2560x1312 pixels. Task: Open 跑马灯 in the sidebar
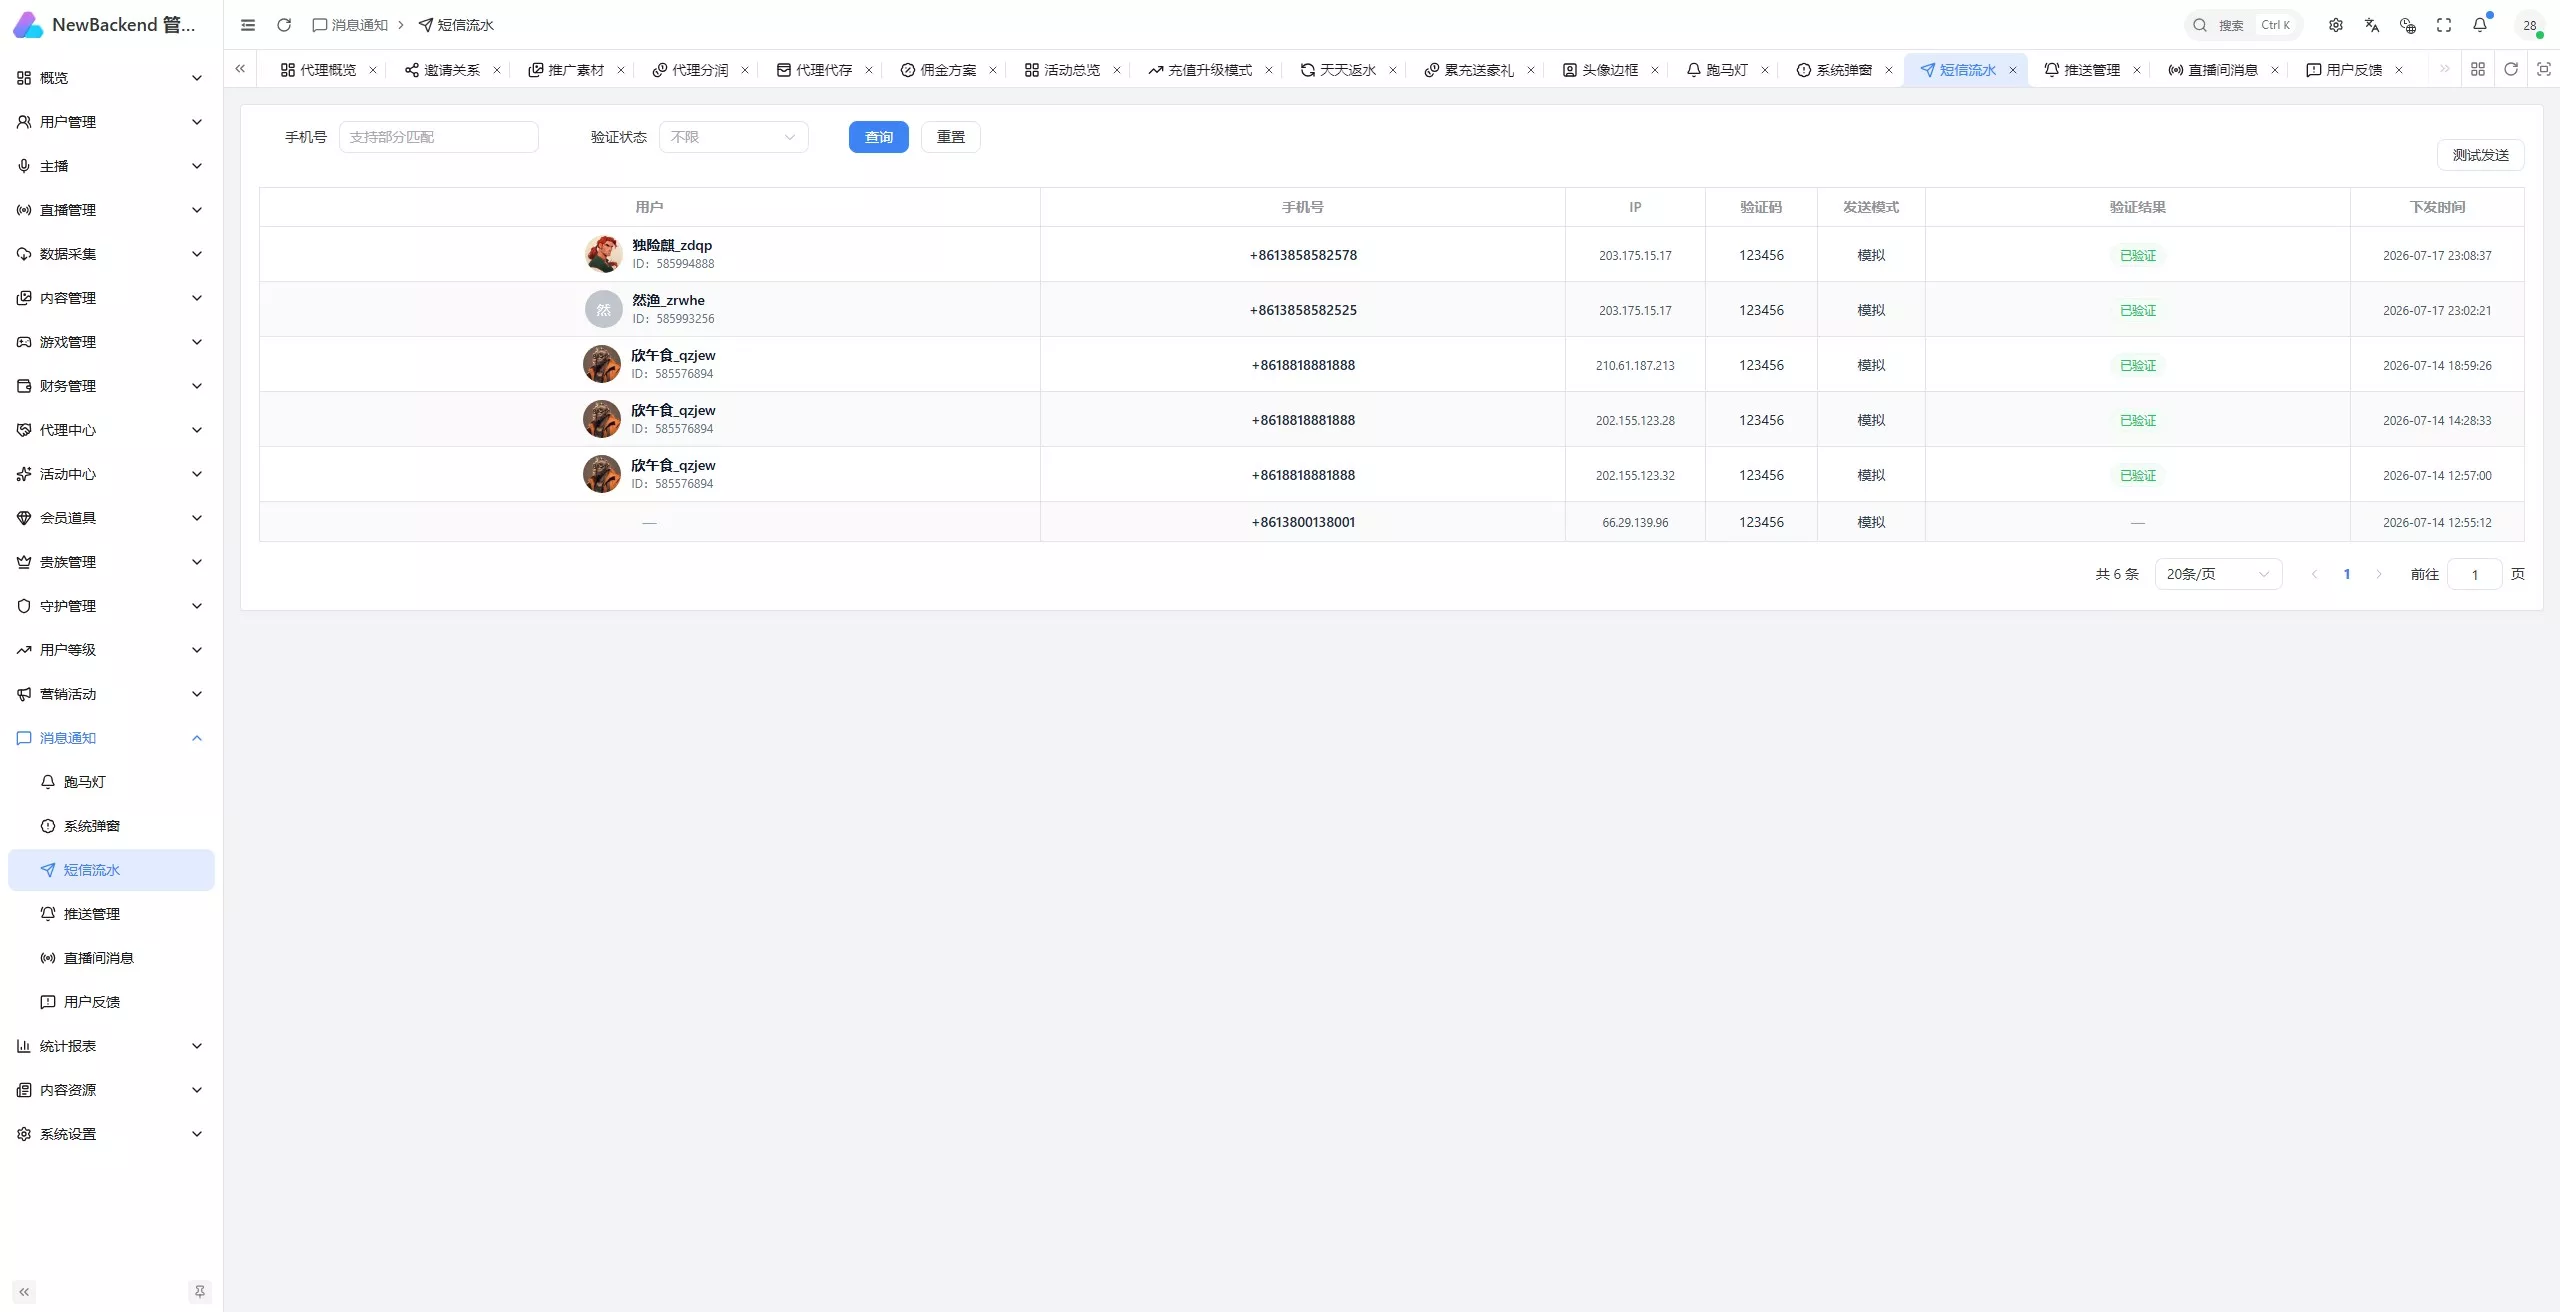pos(111,782)
